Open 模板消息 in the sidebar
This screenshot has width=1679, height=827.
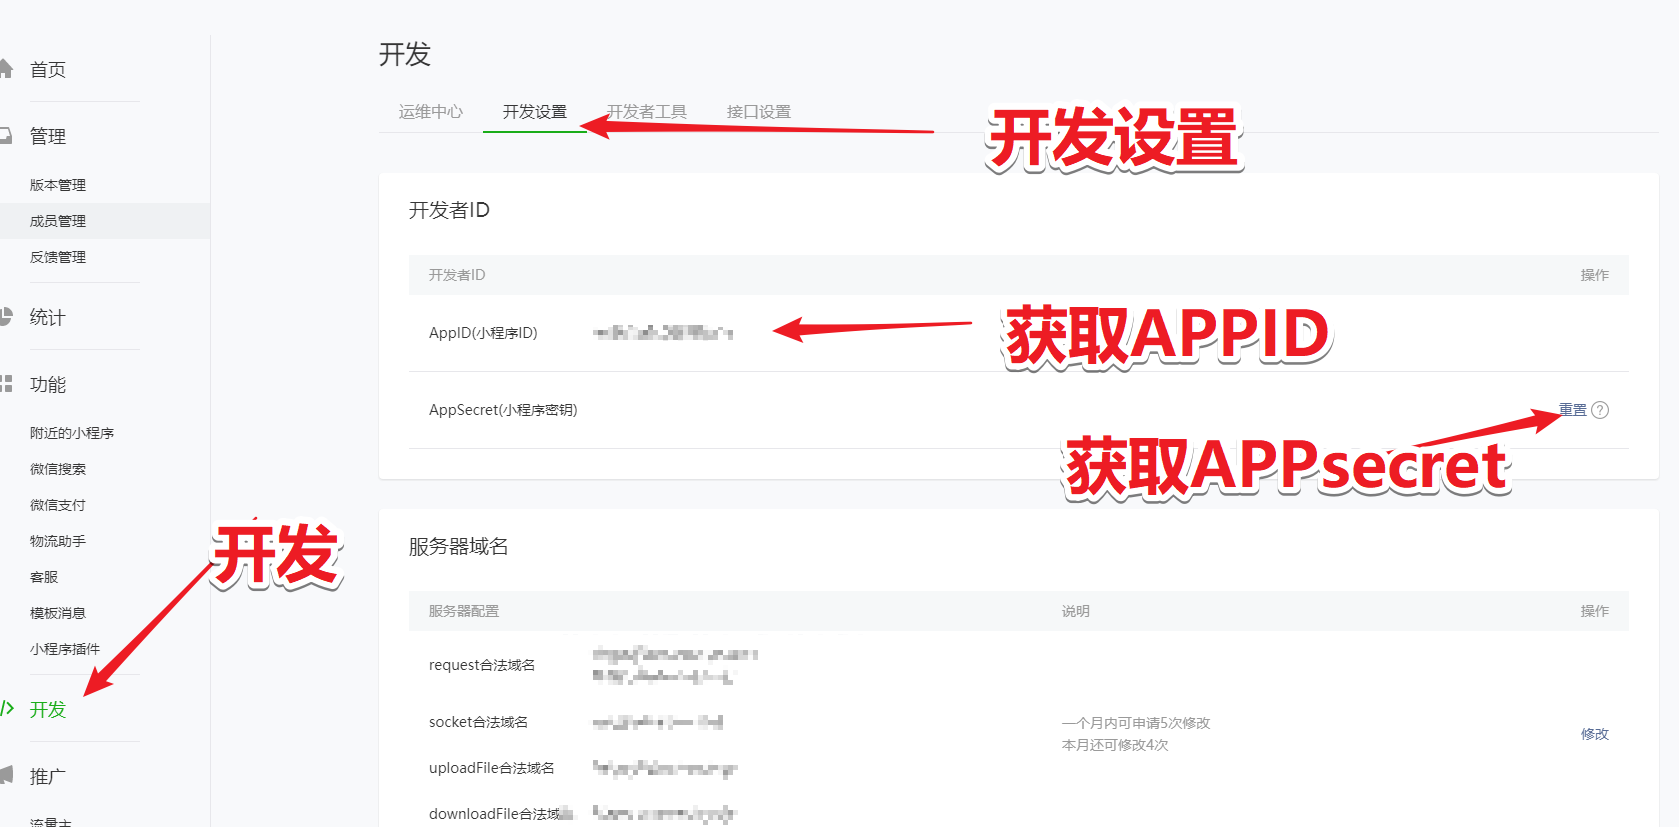click(x=58, y=613)
